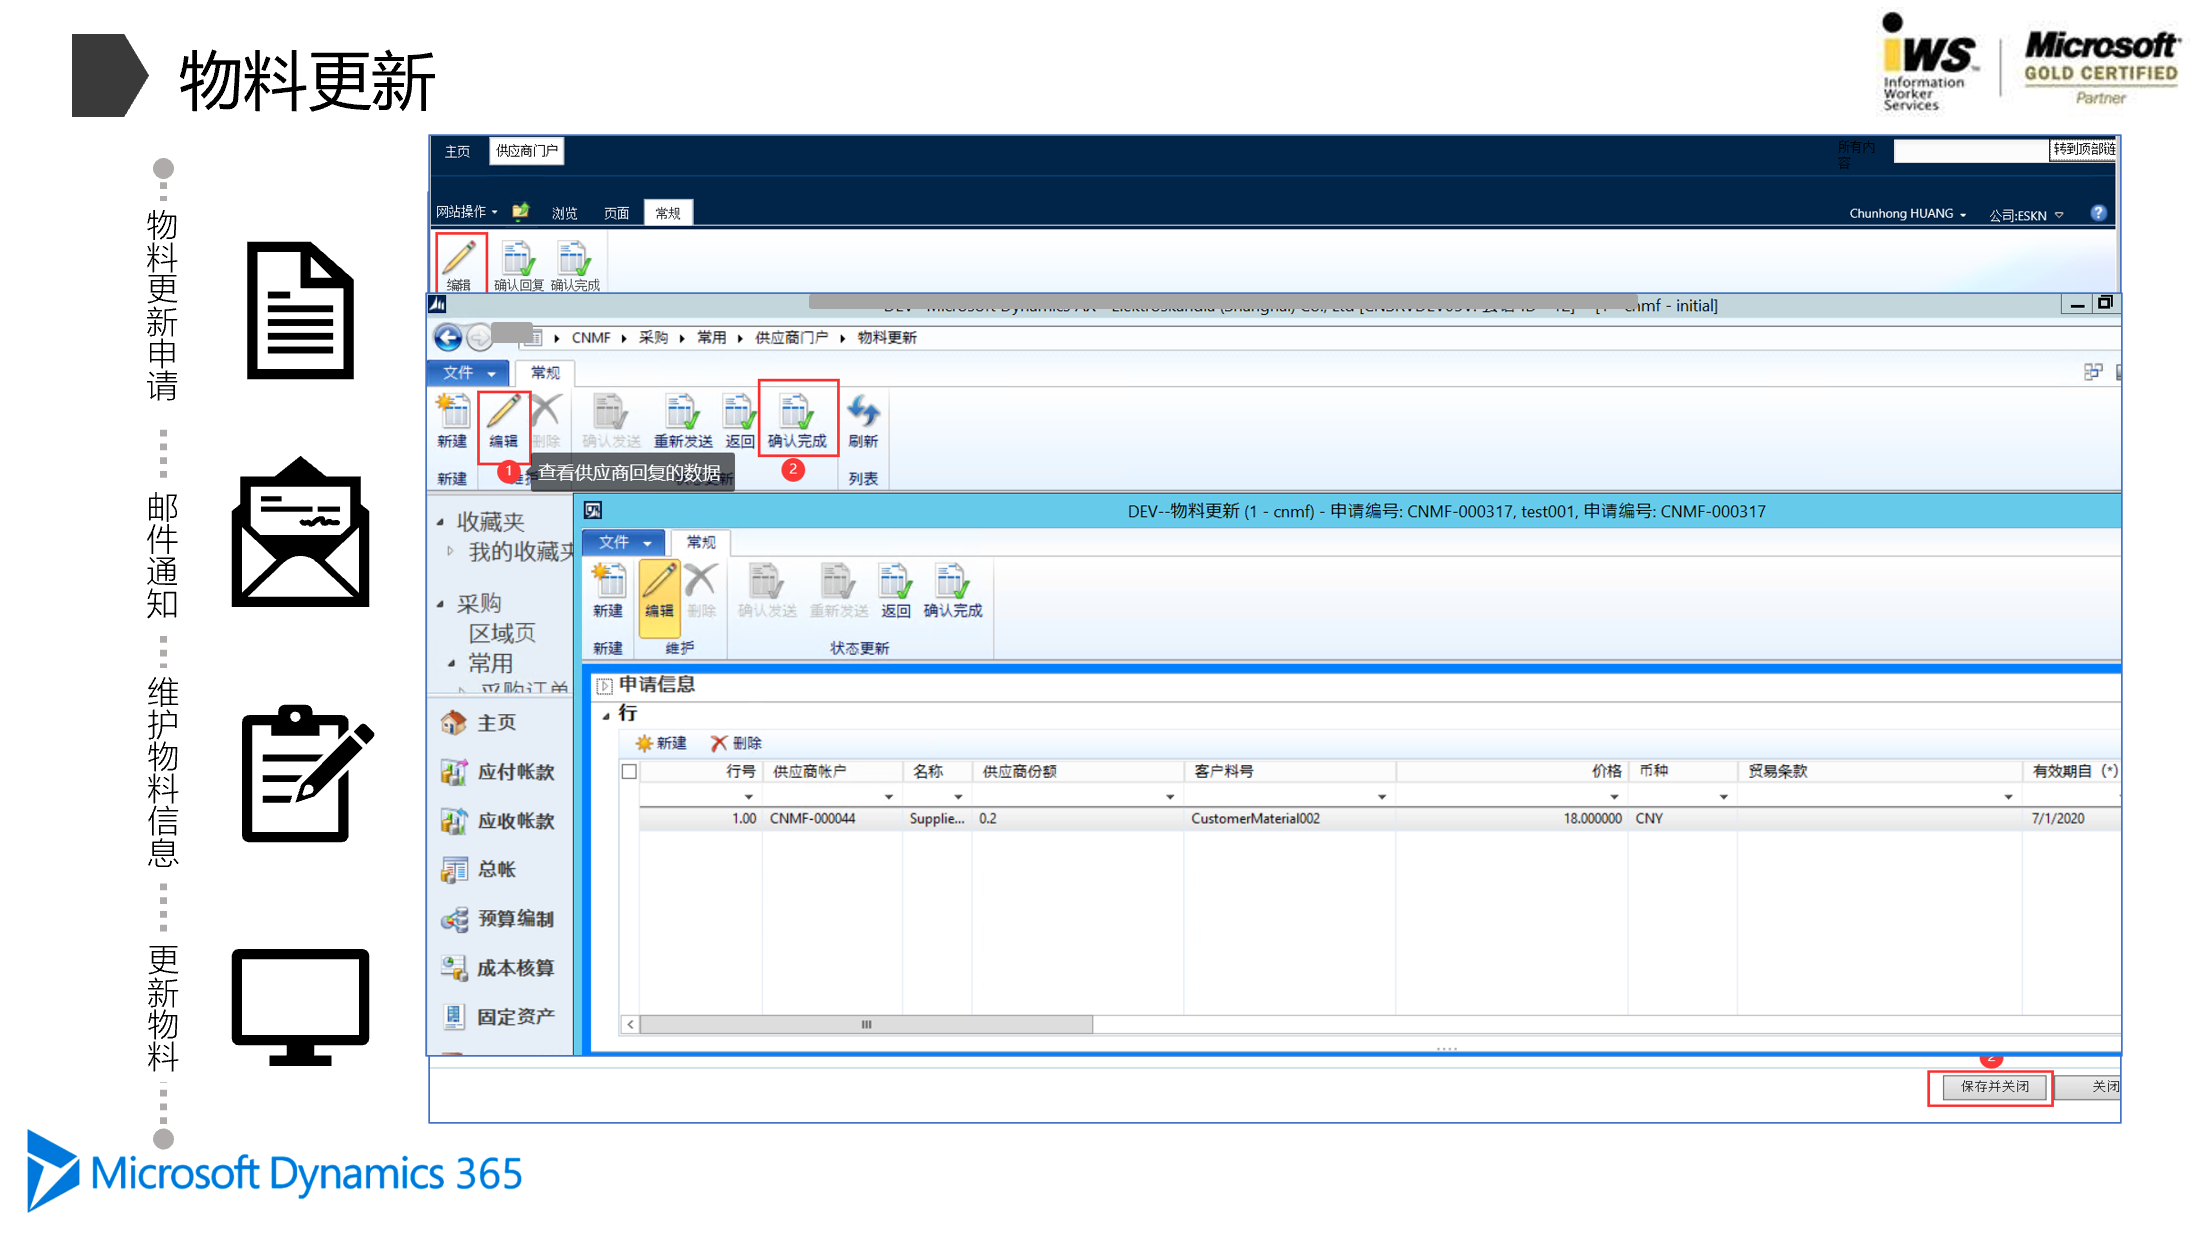Click 供应商门户 in the breadcrumb path
Viewport: 2196px width, 1235px height.
[x=791, y=338]
